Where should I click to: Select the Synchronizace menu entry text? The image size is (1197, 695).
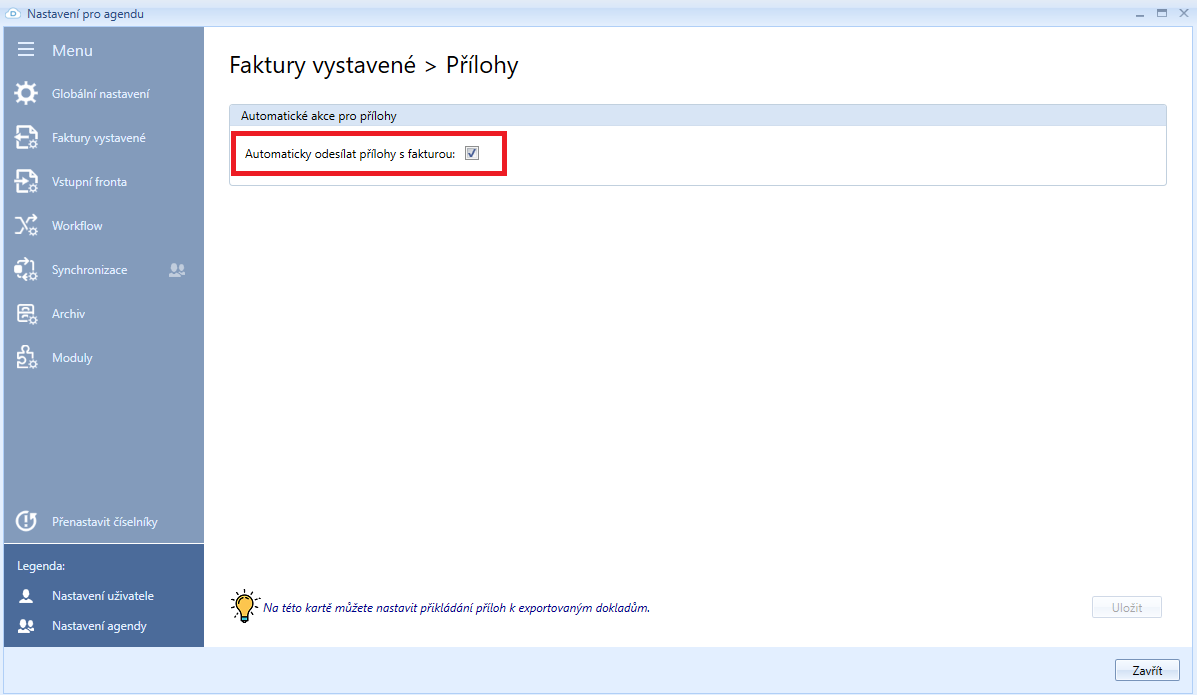pyautogui.click(x=90, y=270)
